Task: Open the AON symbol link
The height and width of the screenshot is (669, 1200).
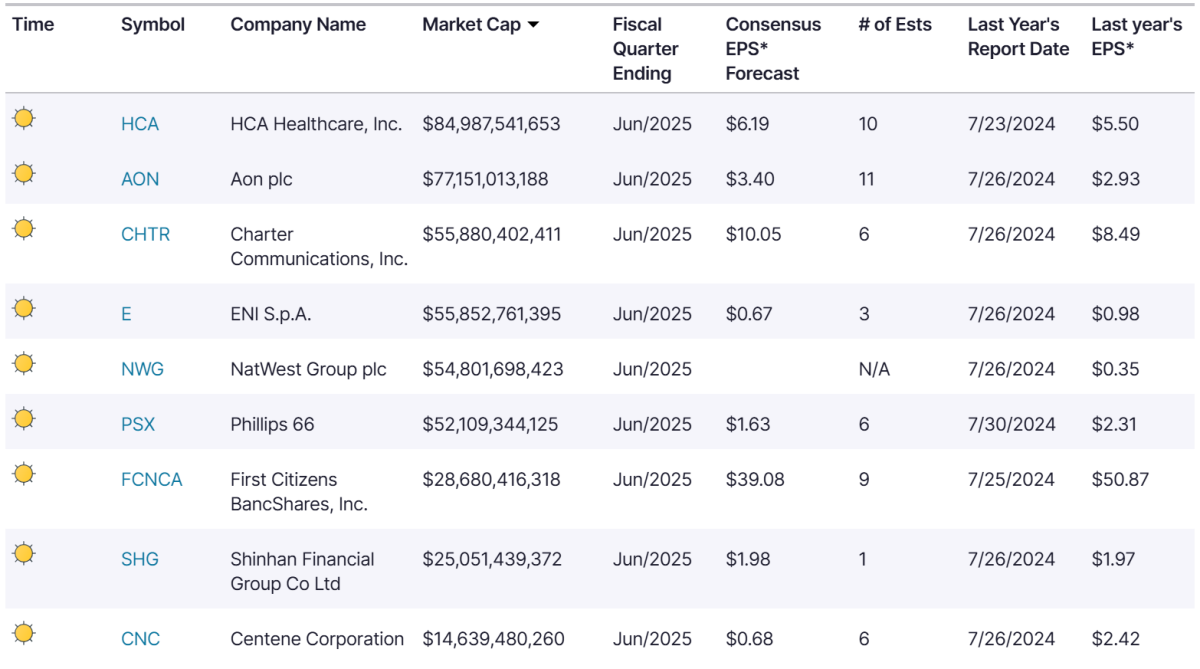Action: (x=140, y=179)
